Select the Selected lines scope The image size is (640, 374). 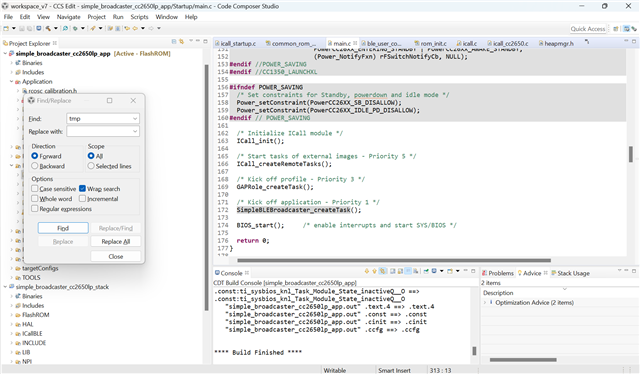[x=91, y=166]
